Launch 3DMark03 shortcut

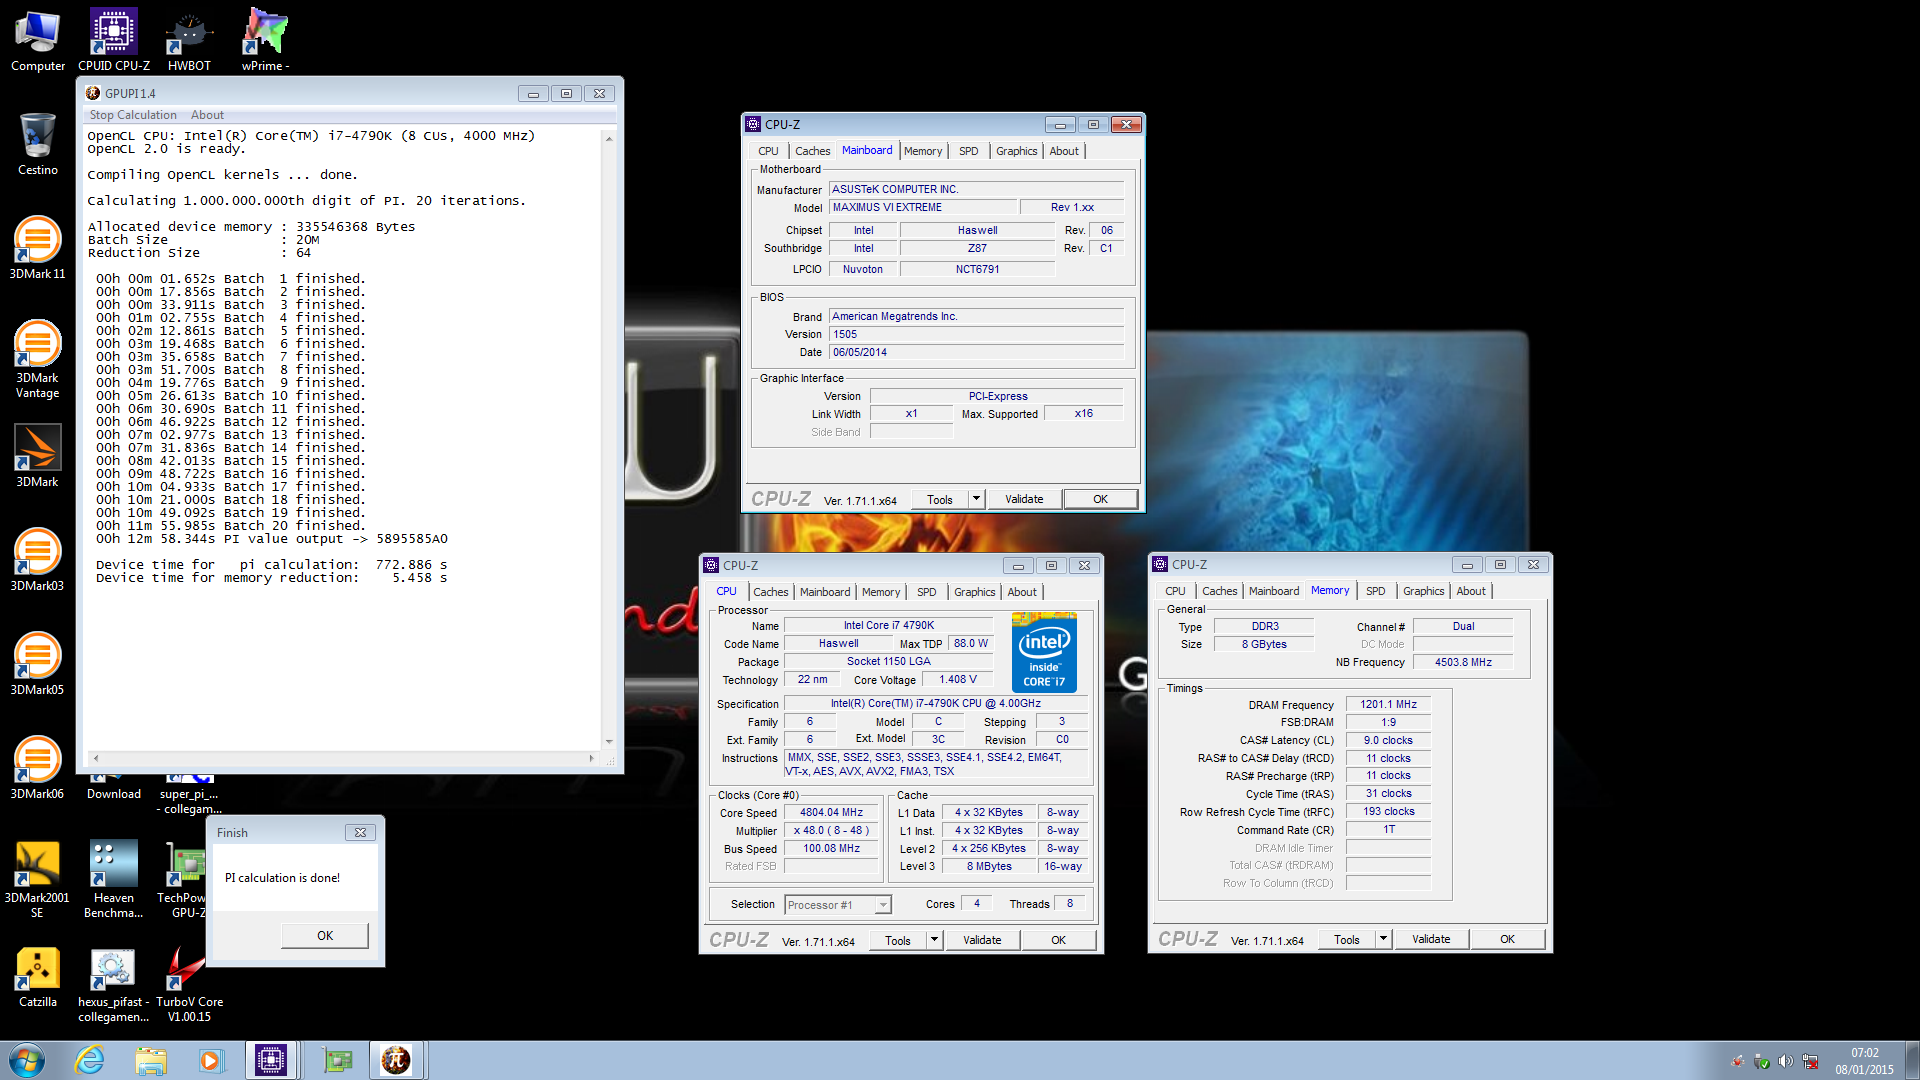(38, 560)
